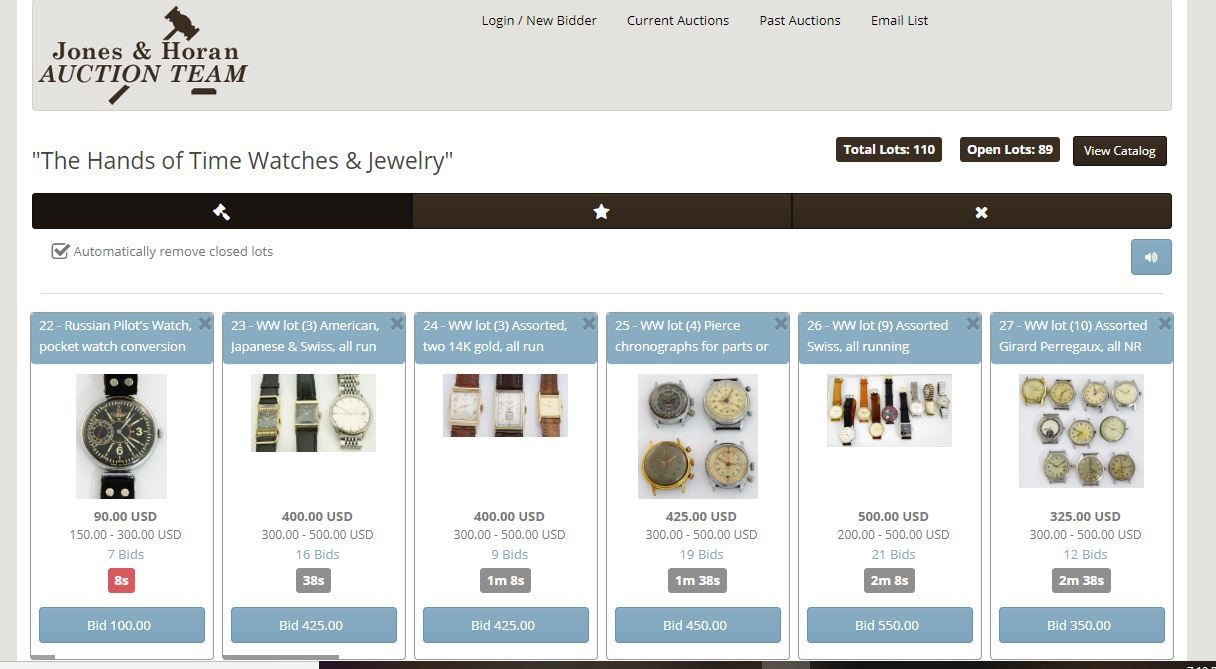The width and height of the screenshot is (1216, 669).
Task: Open the X removed lots tab
Action: 981,211
